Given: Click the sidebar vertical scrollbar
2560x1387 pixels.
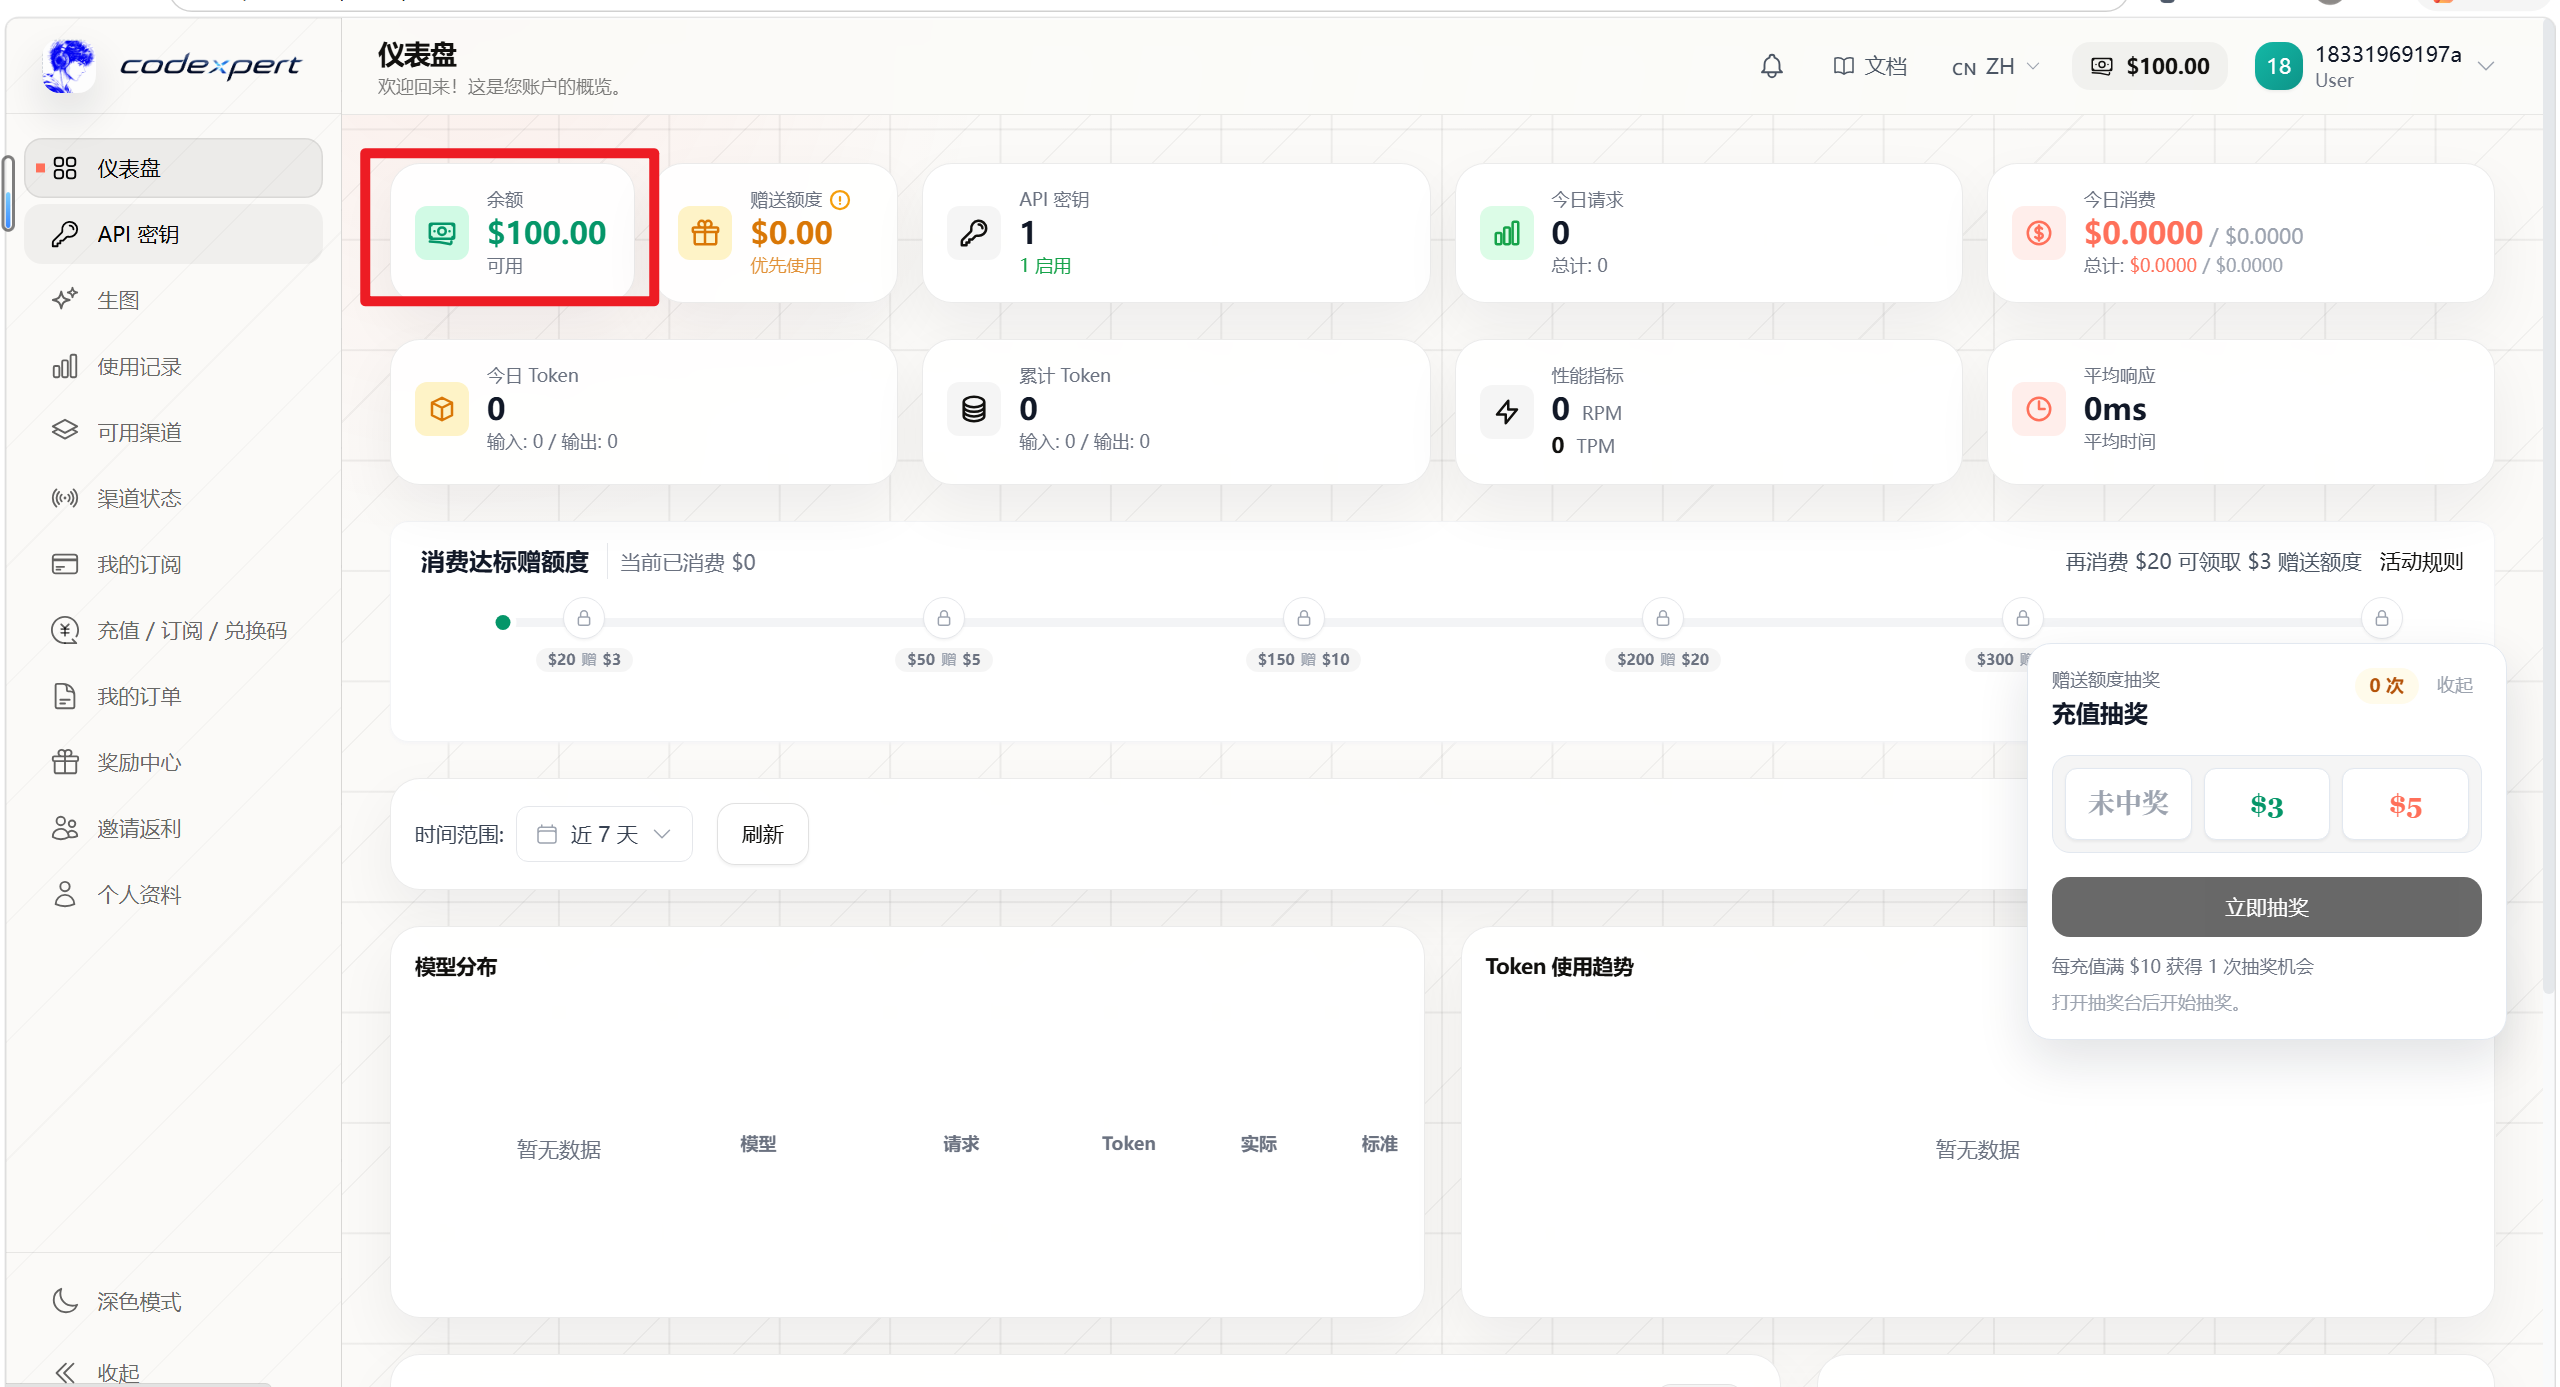Looking at the screenshot, I should 8,193.
